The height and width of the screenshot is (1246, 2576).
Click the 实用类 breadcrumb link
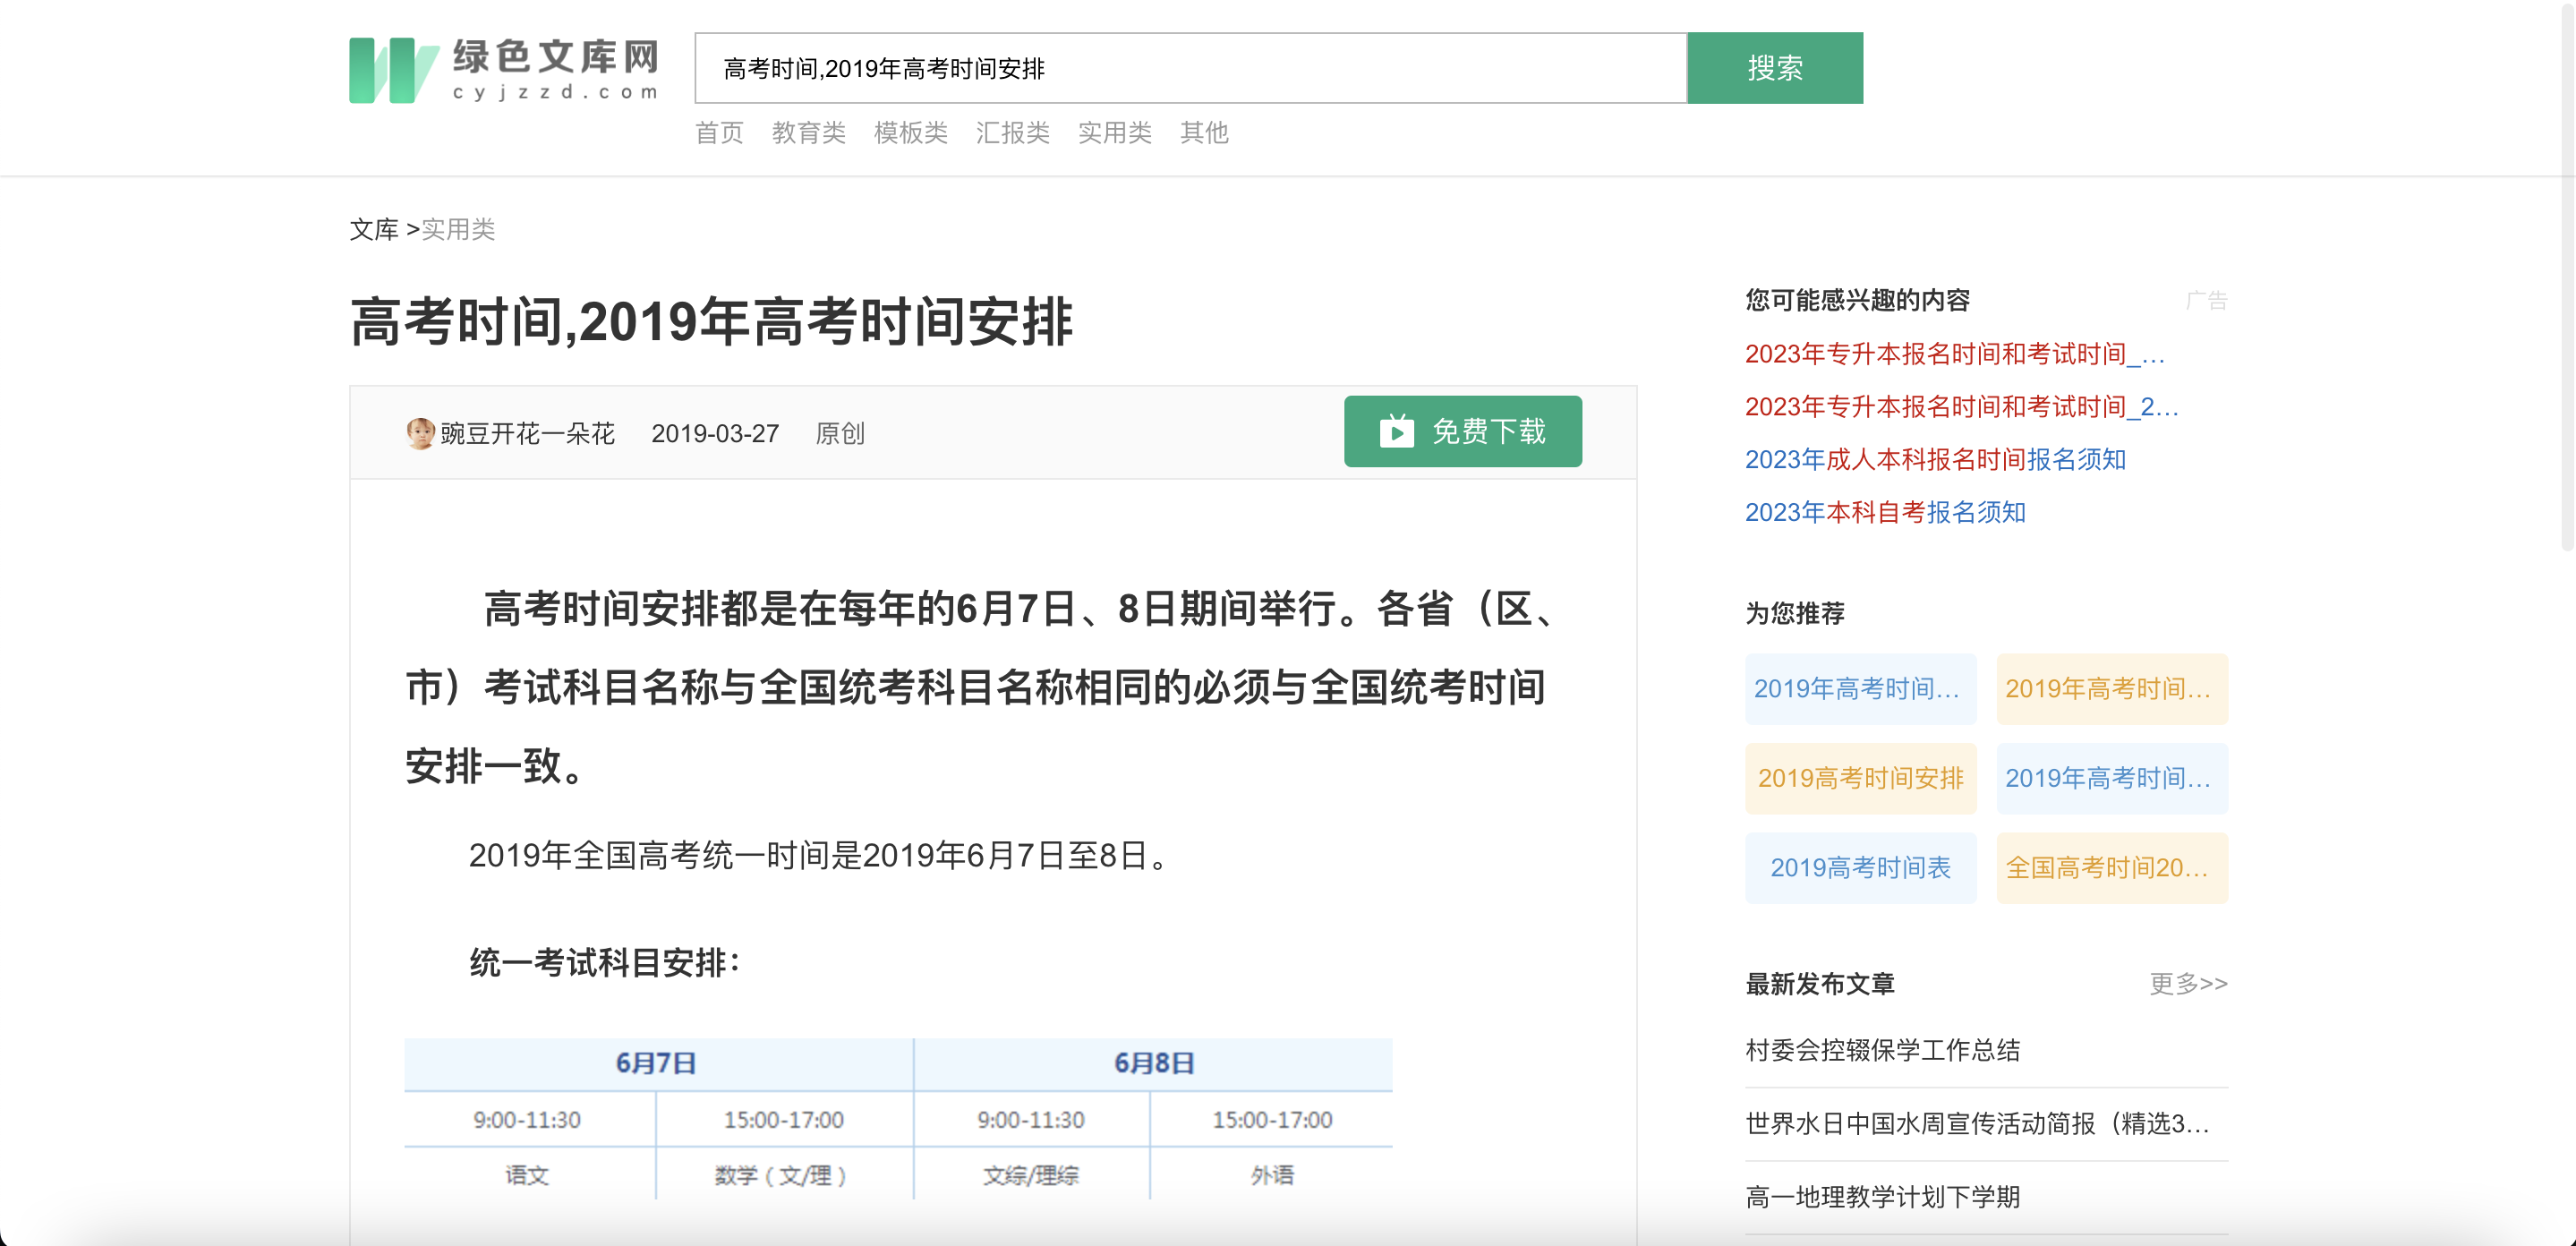(458, 229)
